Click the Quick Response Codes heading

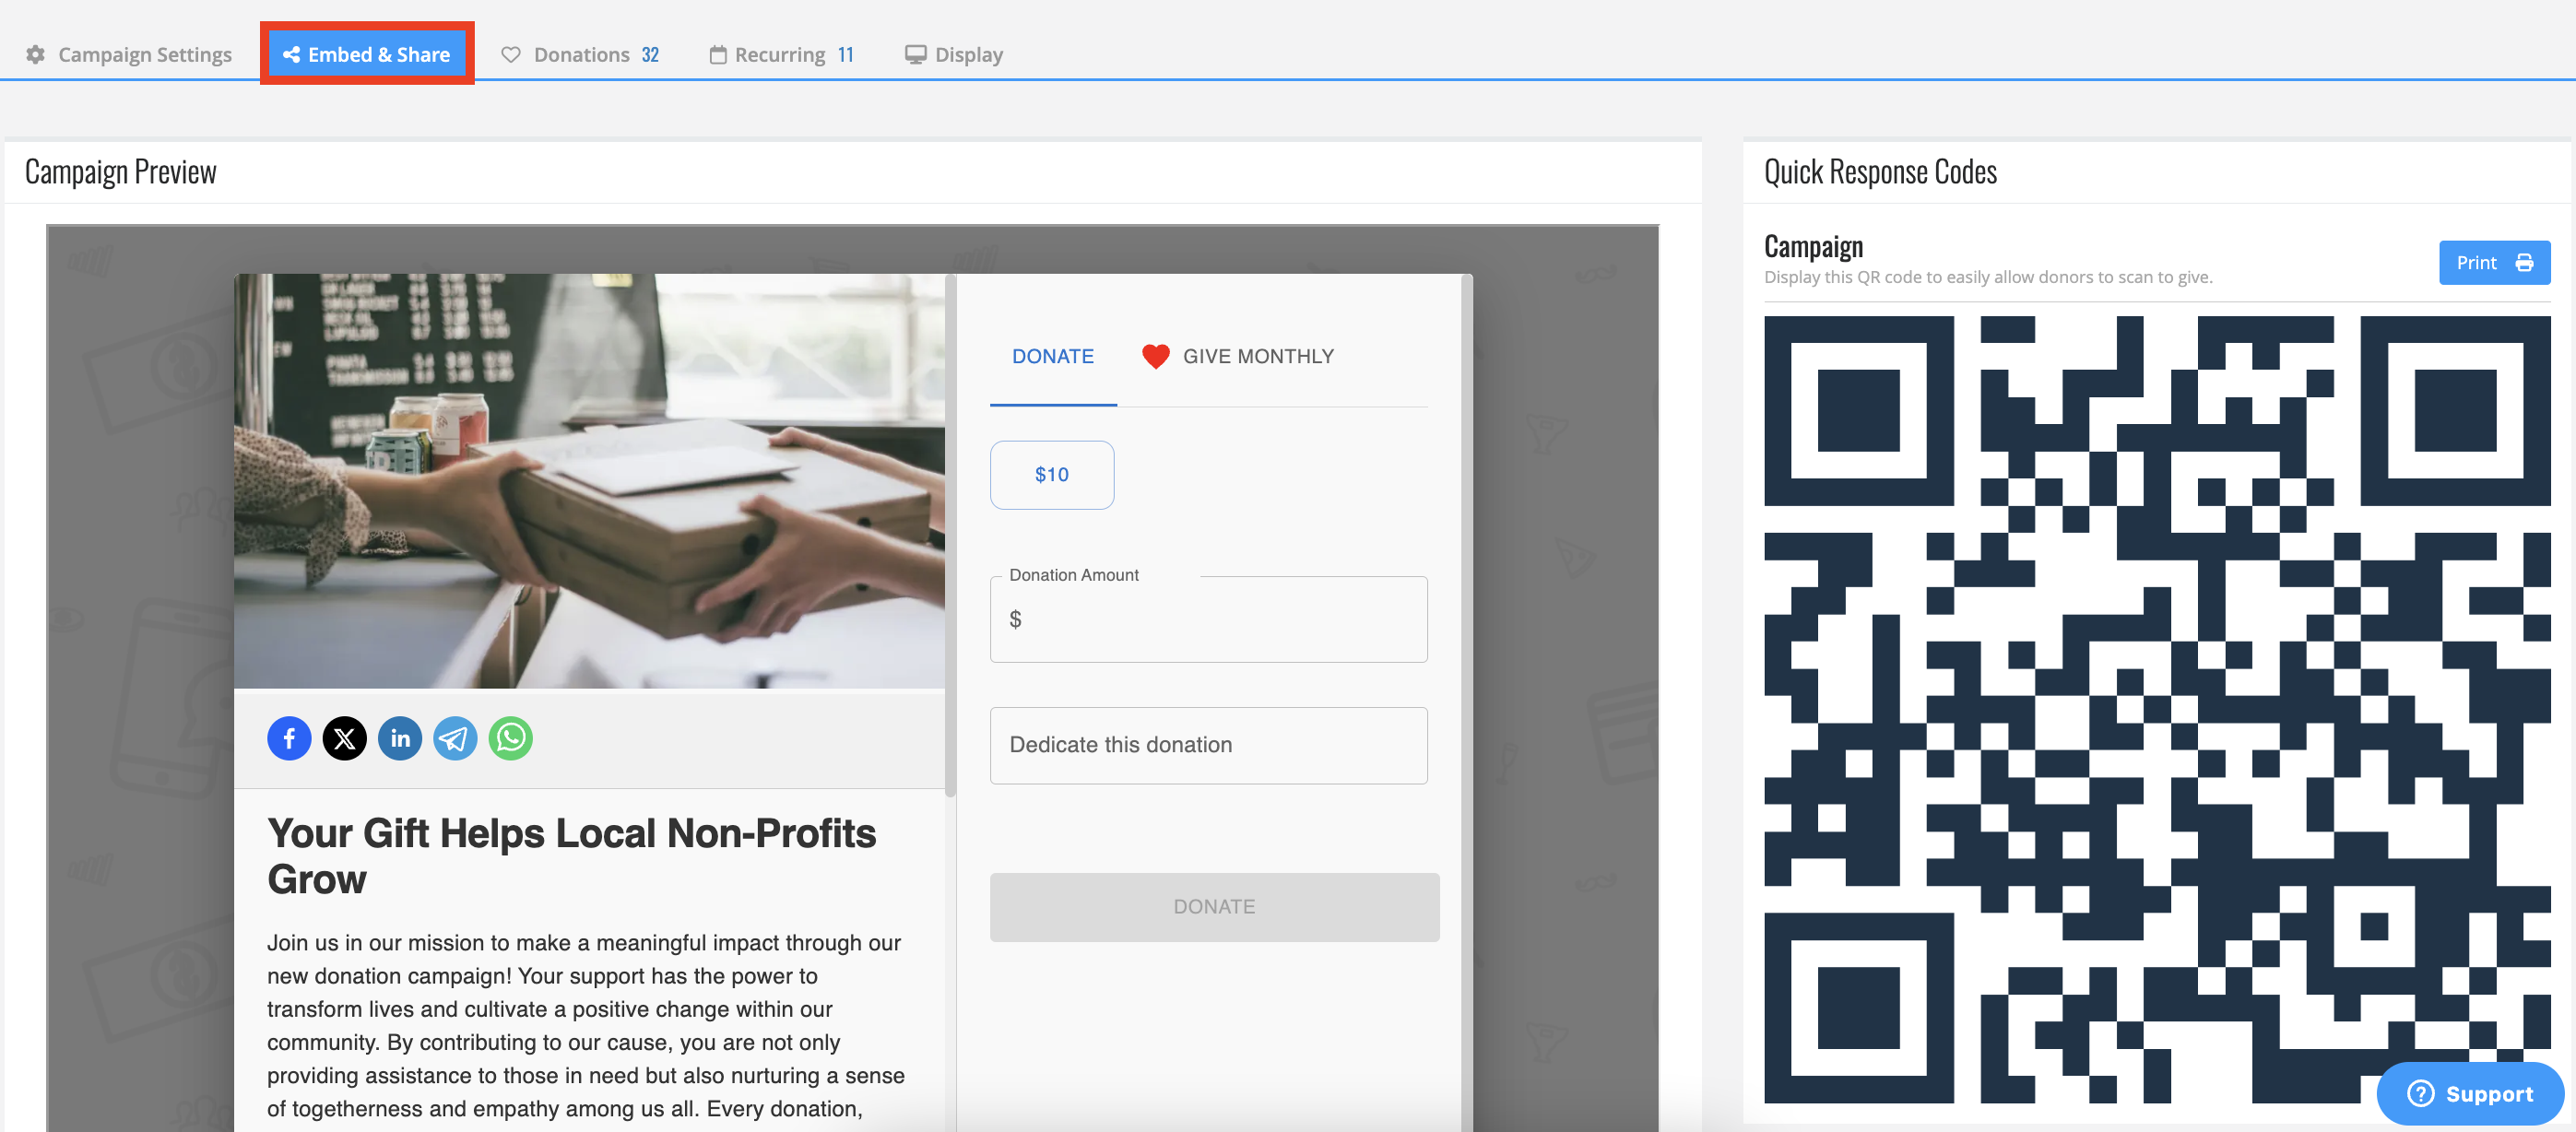point(1880,172)
